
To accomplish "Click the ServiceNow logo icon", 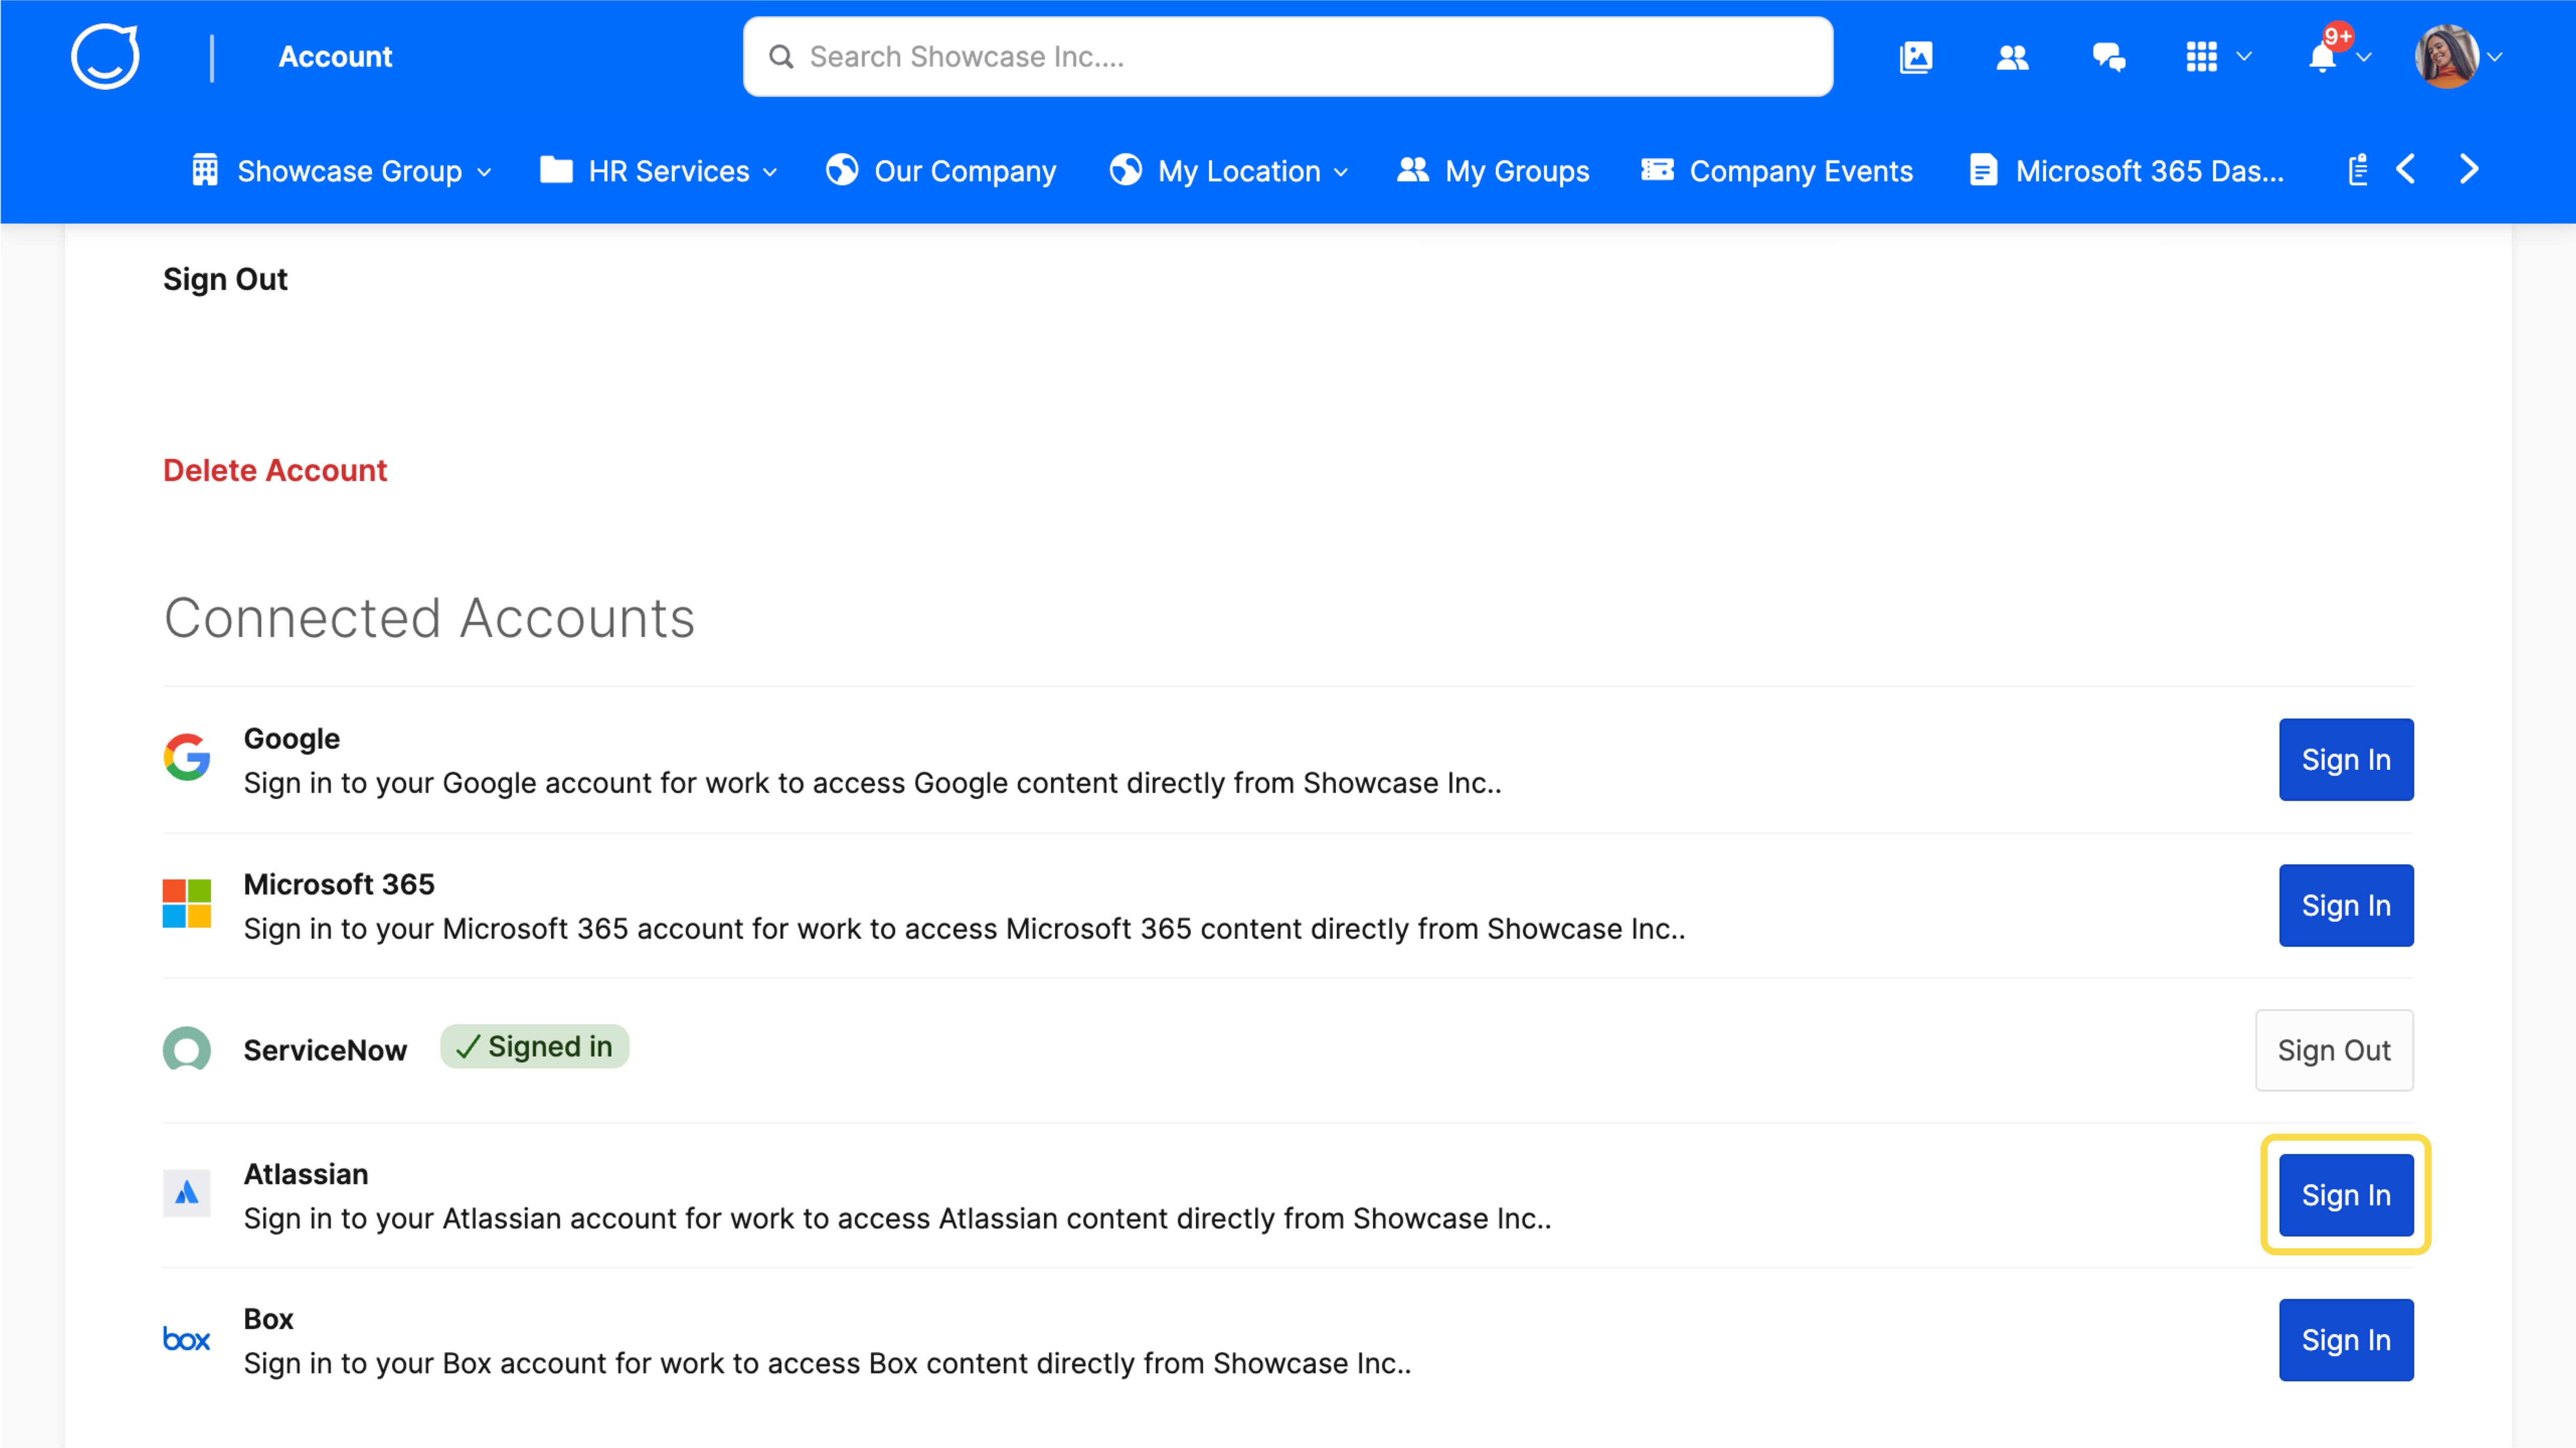I will point(187,1049).
